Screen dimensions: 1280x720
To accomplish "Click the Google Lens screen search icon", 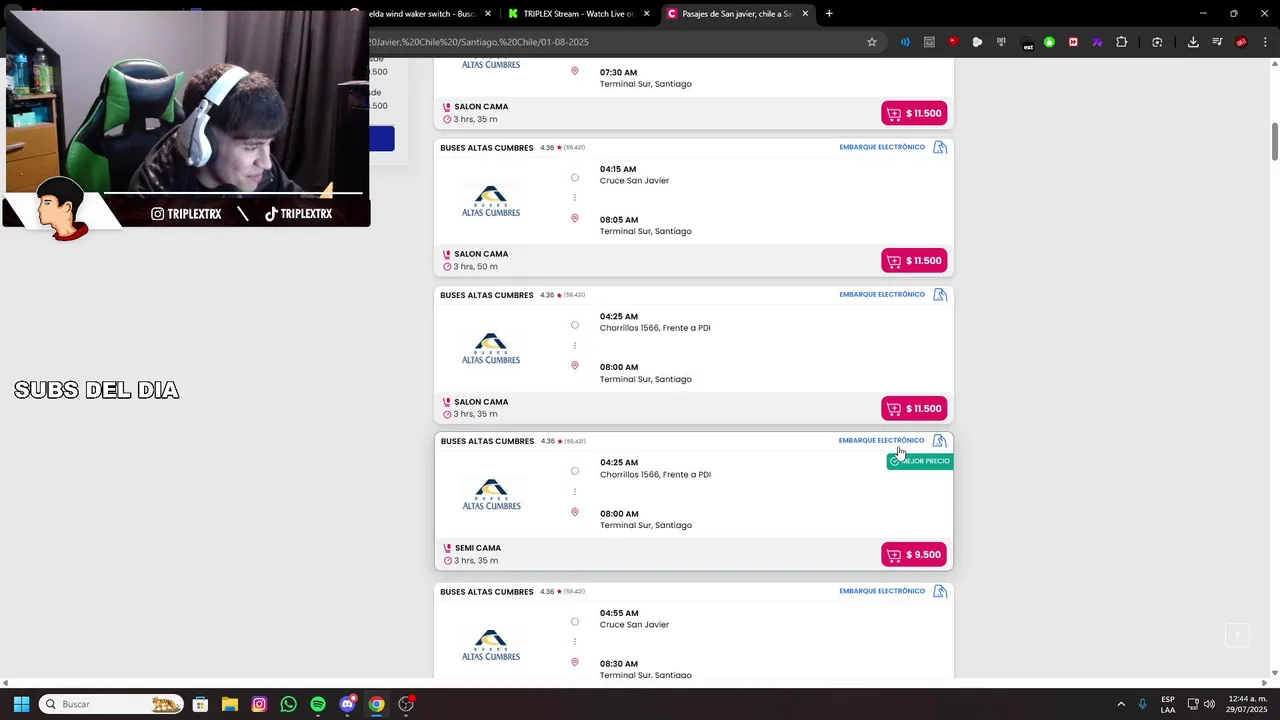I will point(1157,42).
